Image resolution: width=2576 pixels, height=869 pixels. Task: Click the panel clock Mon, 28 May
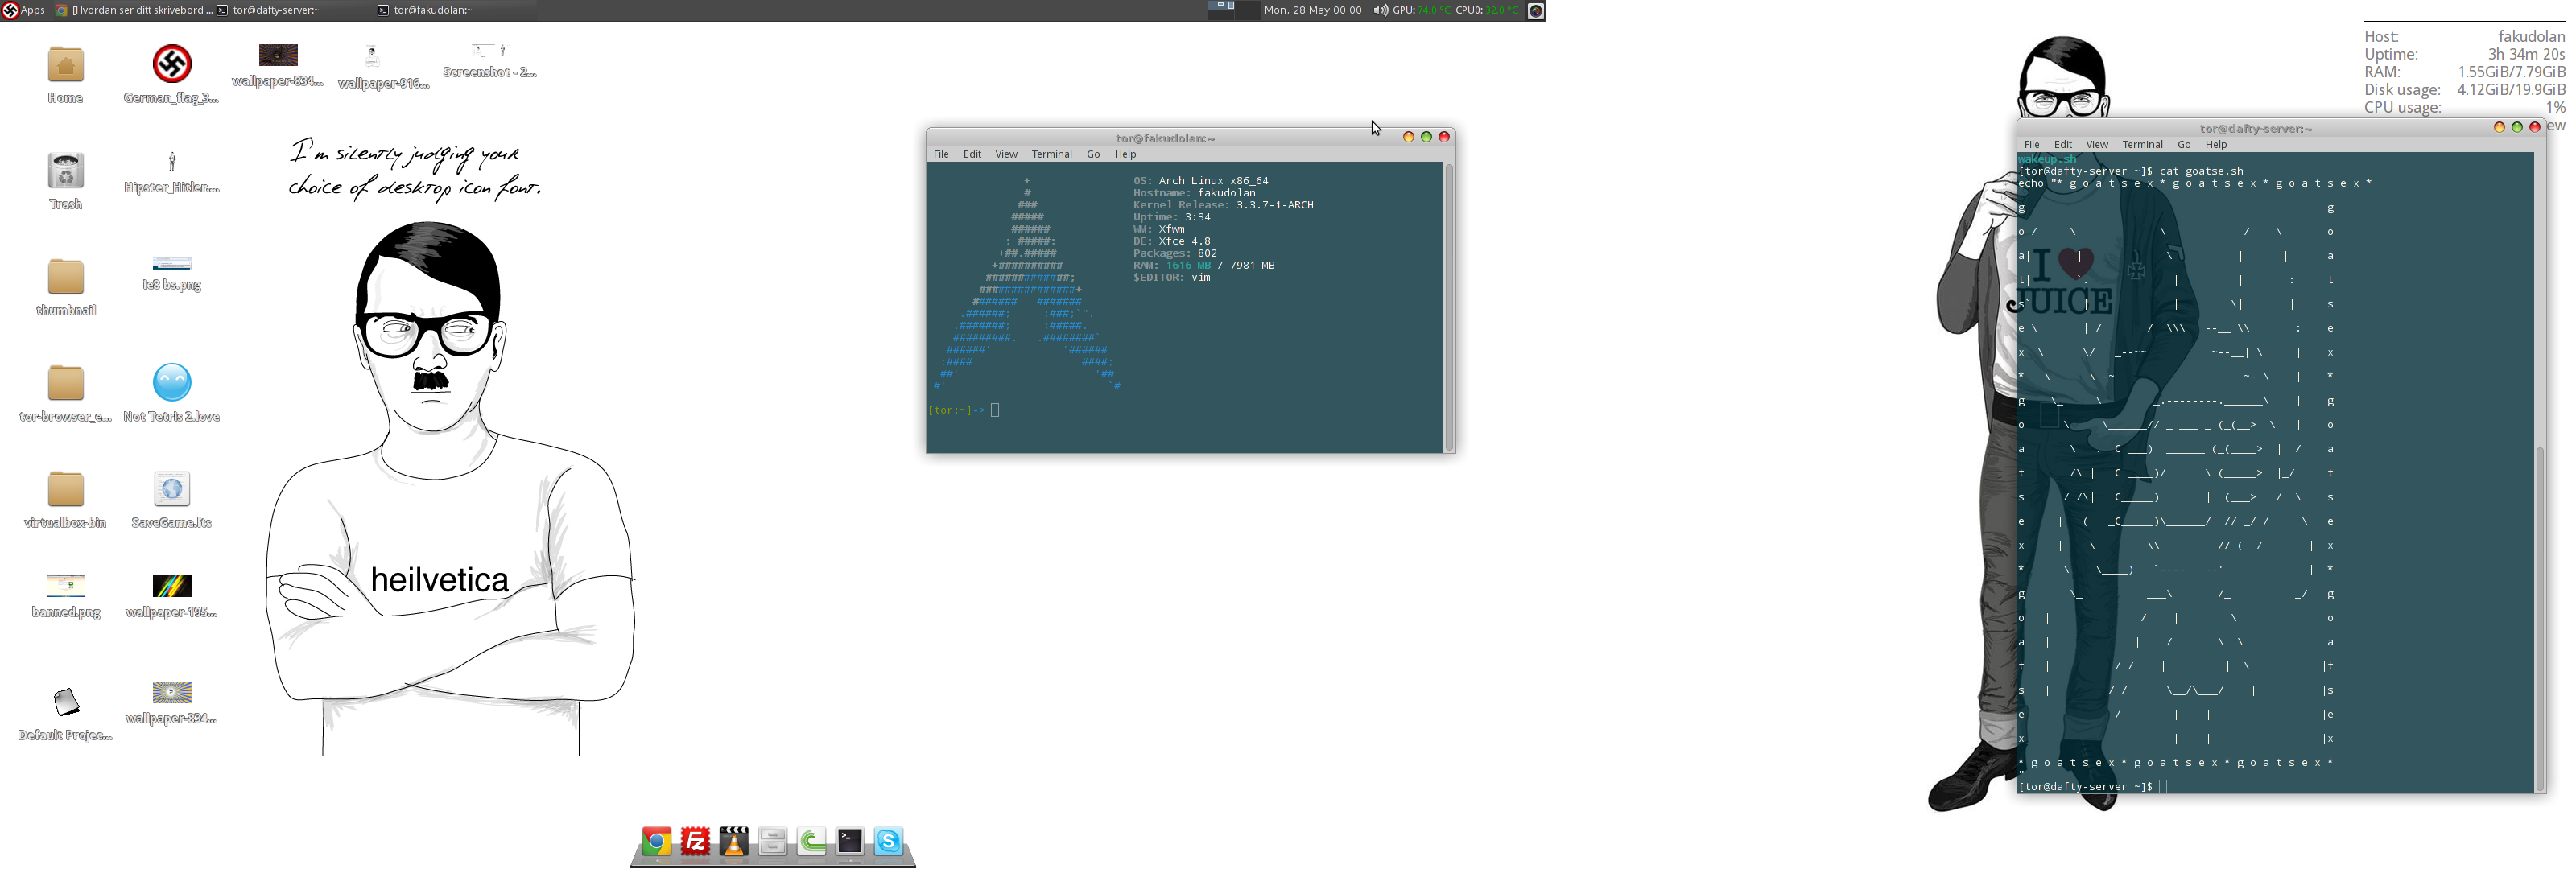(x=1312, y=10)
